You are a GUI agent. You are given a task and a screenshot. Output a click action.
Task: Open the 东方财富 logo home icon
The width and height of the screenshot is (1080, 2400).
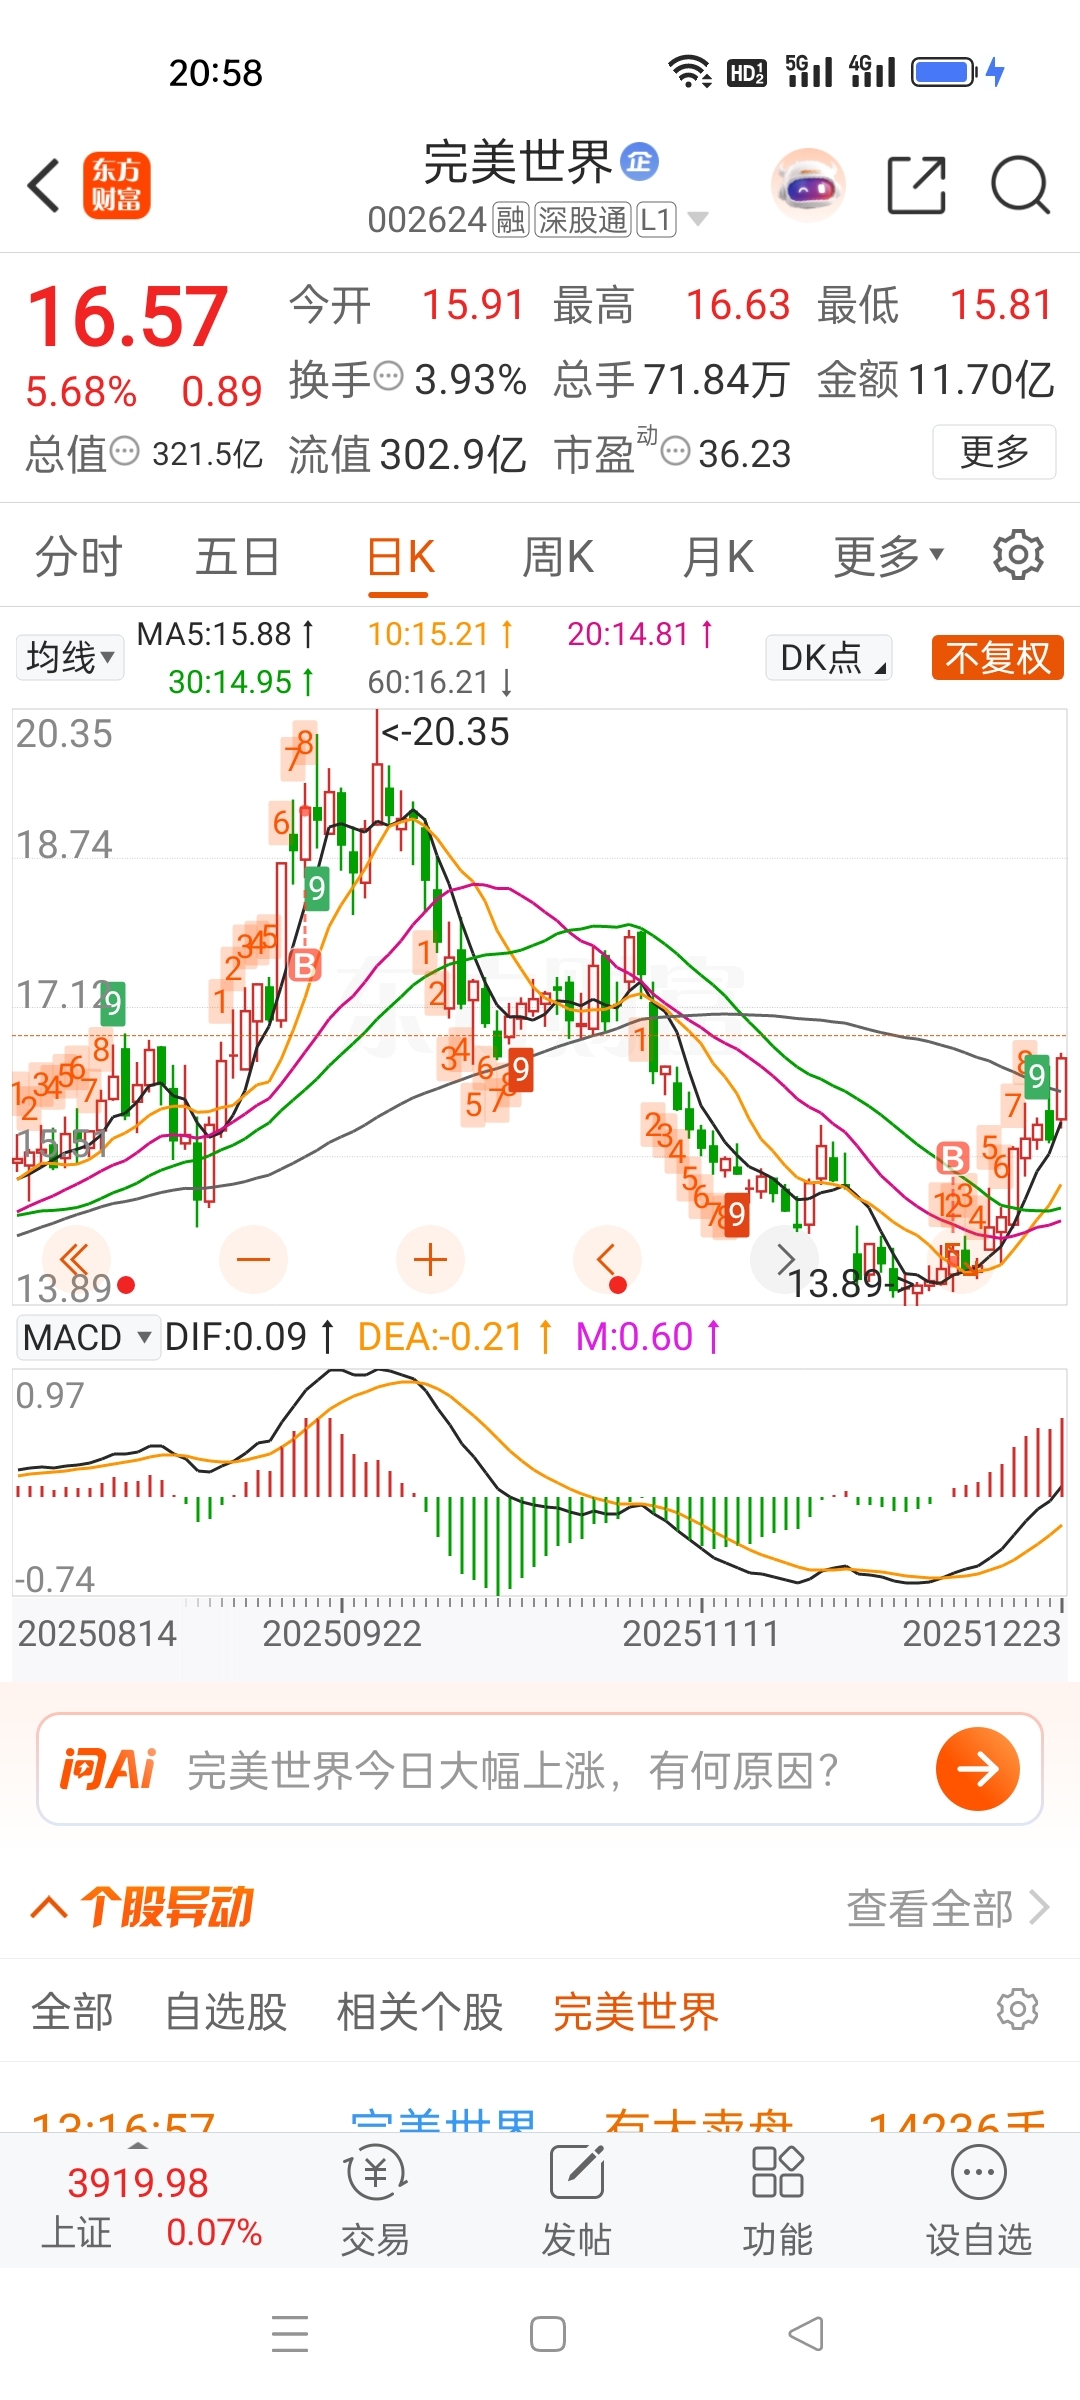coord(116,185)
